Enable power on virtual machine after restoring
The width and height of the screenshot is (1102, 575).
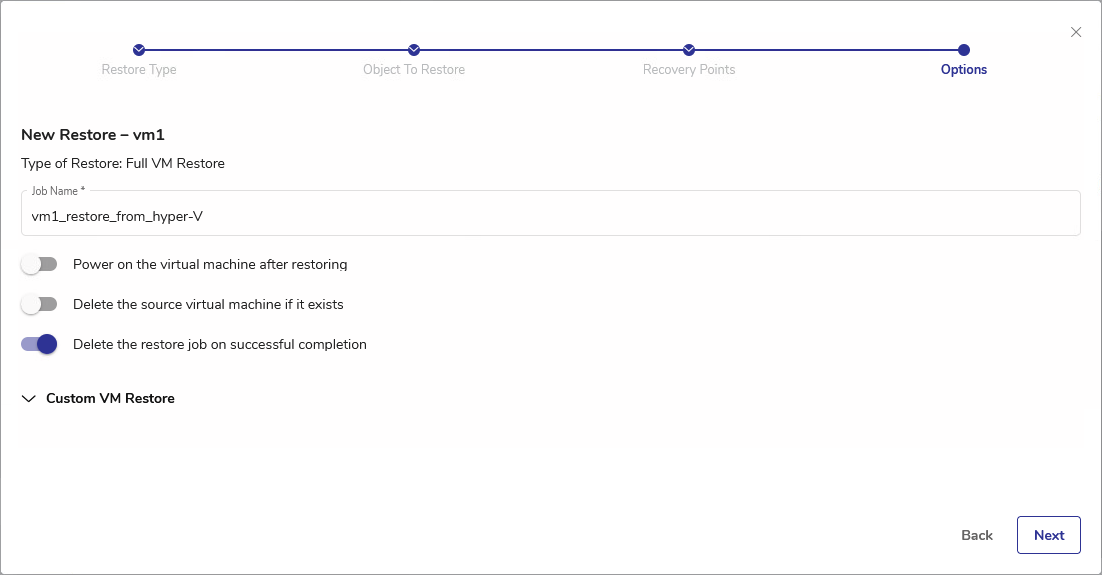(40, 264)
